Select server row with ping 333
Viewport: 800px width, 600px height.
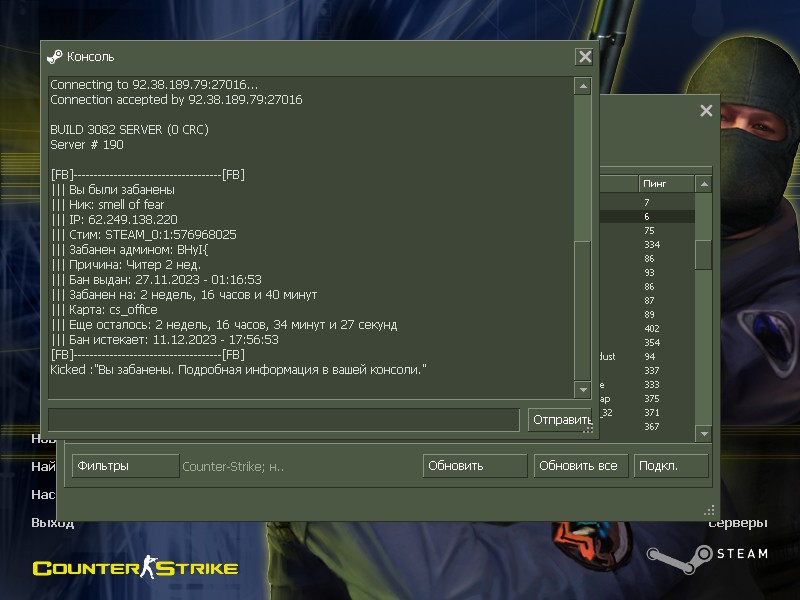tap(647, 384)
